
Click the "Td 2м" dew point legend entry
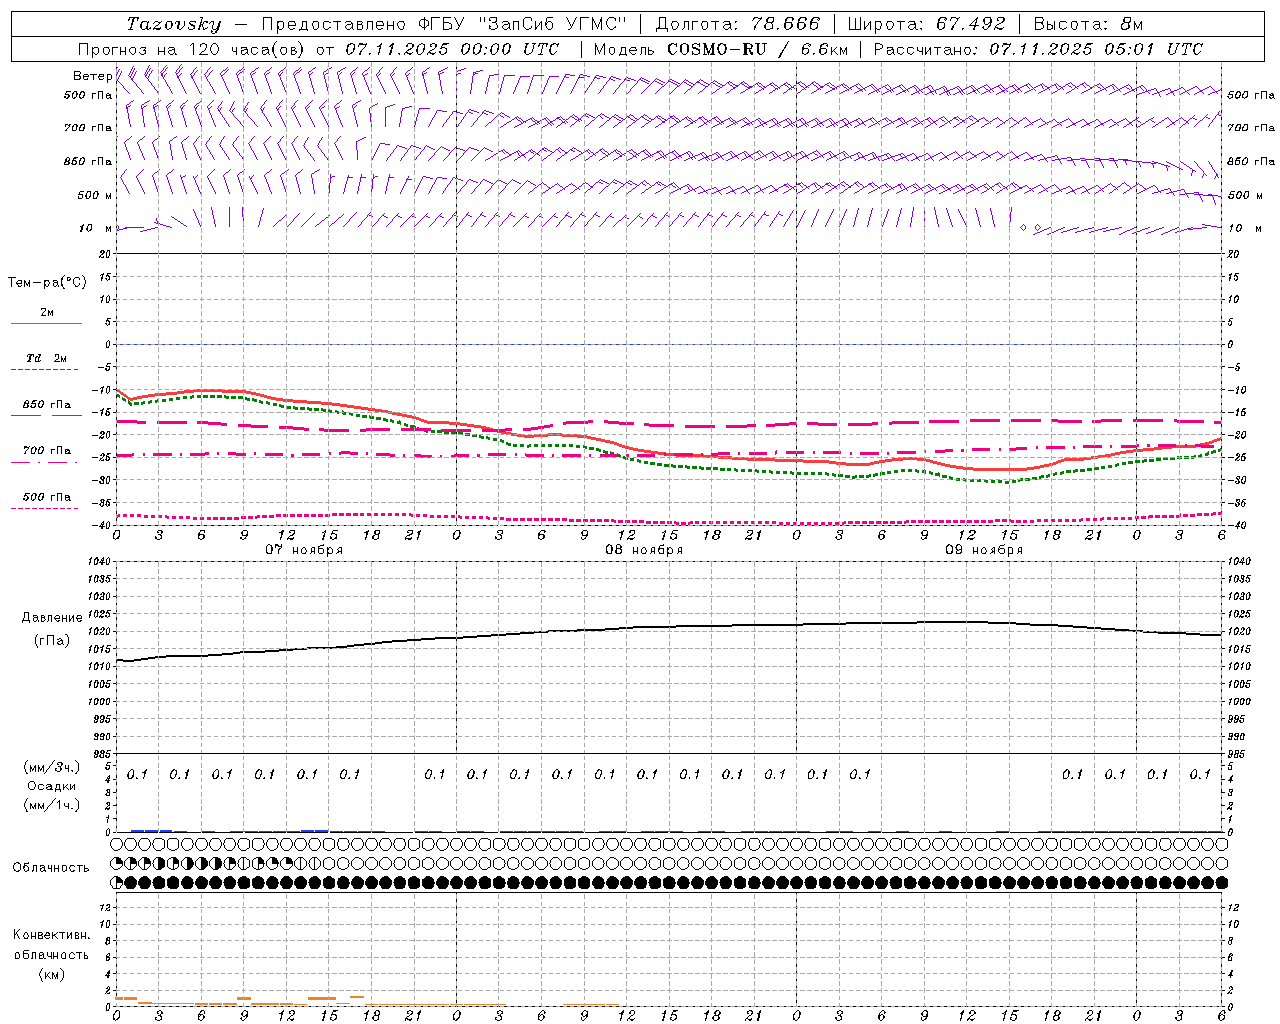(47, 358)
